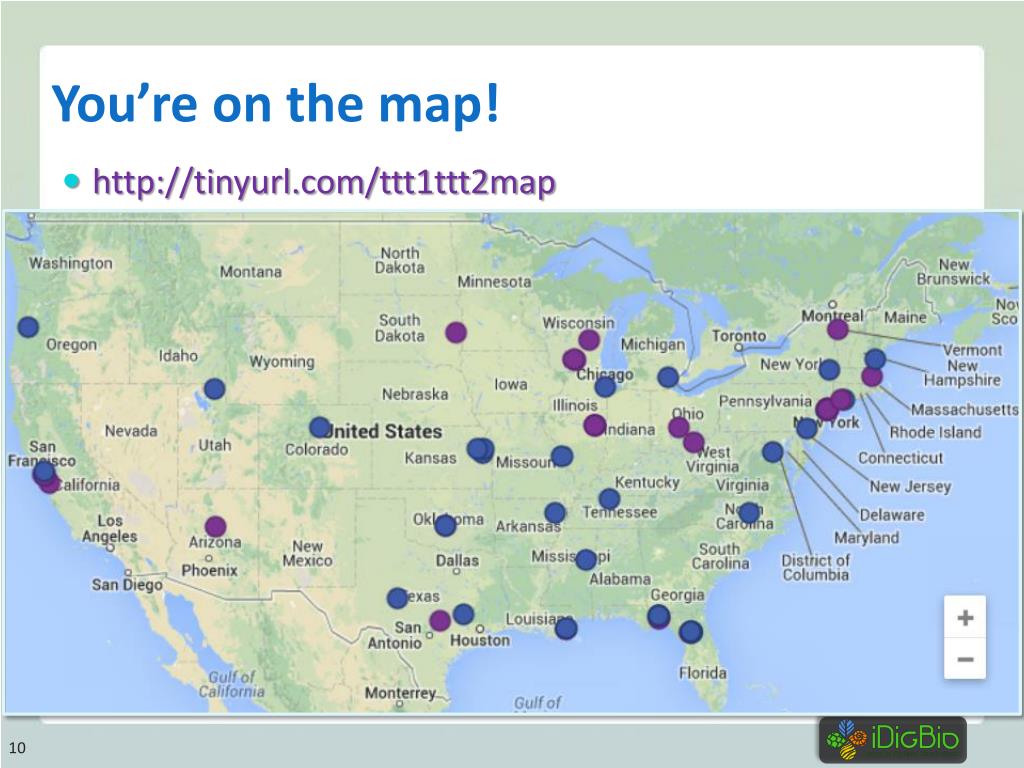Image resolution: width=1024 pixels, height=768 pixels.
Task: Select the blue marker in Missouri
Action: coord(562,456)
